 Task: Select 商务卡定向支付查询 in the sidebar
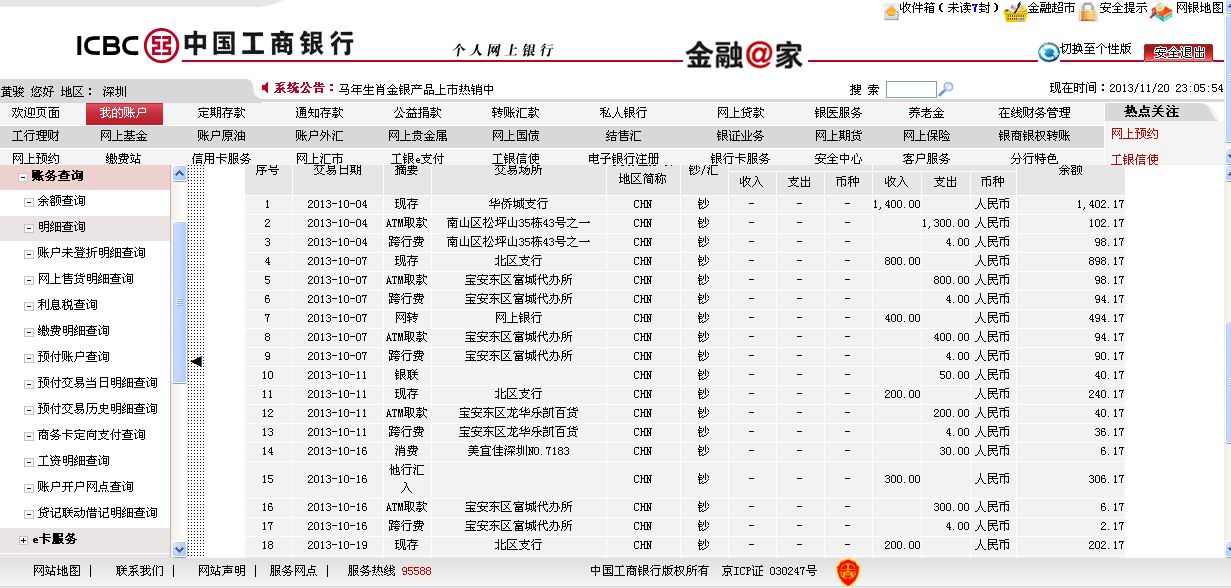tap(91, 435)
